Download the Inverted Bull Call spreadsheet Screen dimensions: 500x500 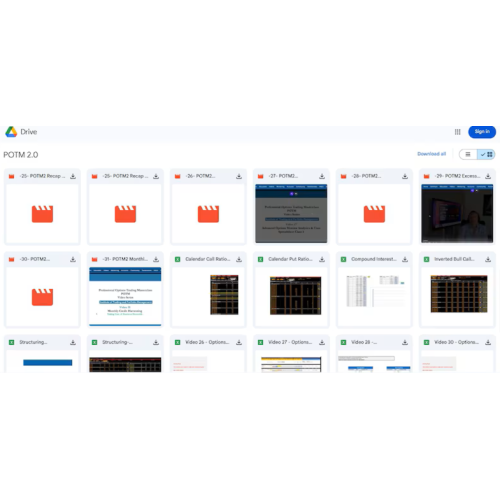[488, 259]
